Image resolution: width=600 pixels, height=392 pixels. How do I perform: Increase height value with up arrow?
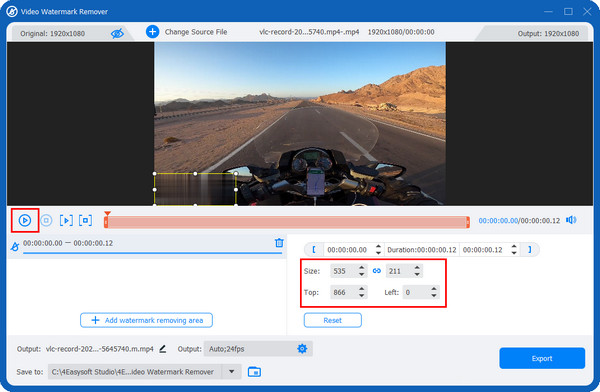(417, 268)
